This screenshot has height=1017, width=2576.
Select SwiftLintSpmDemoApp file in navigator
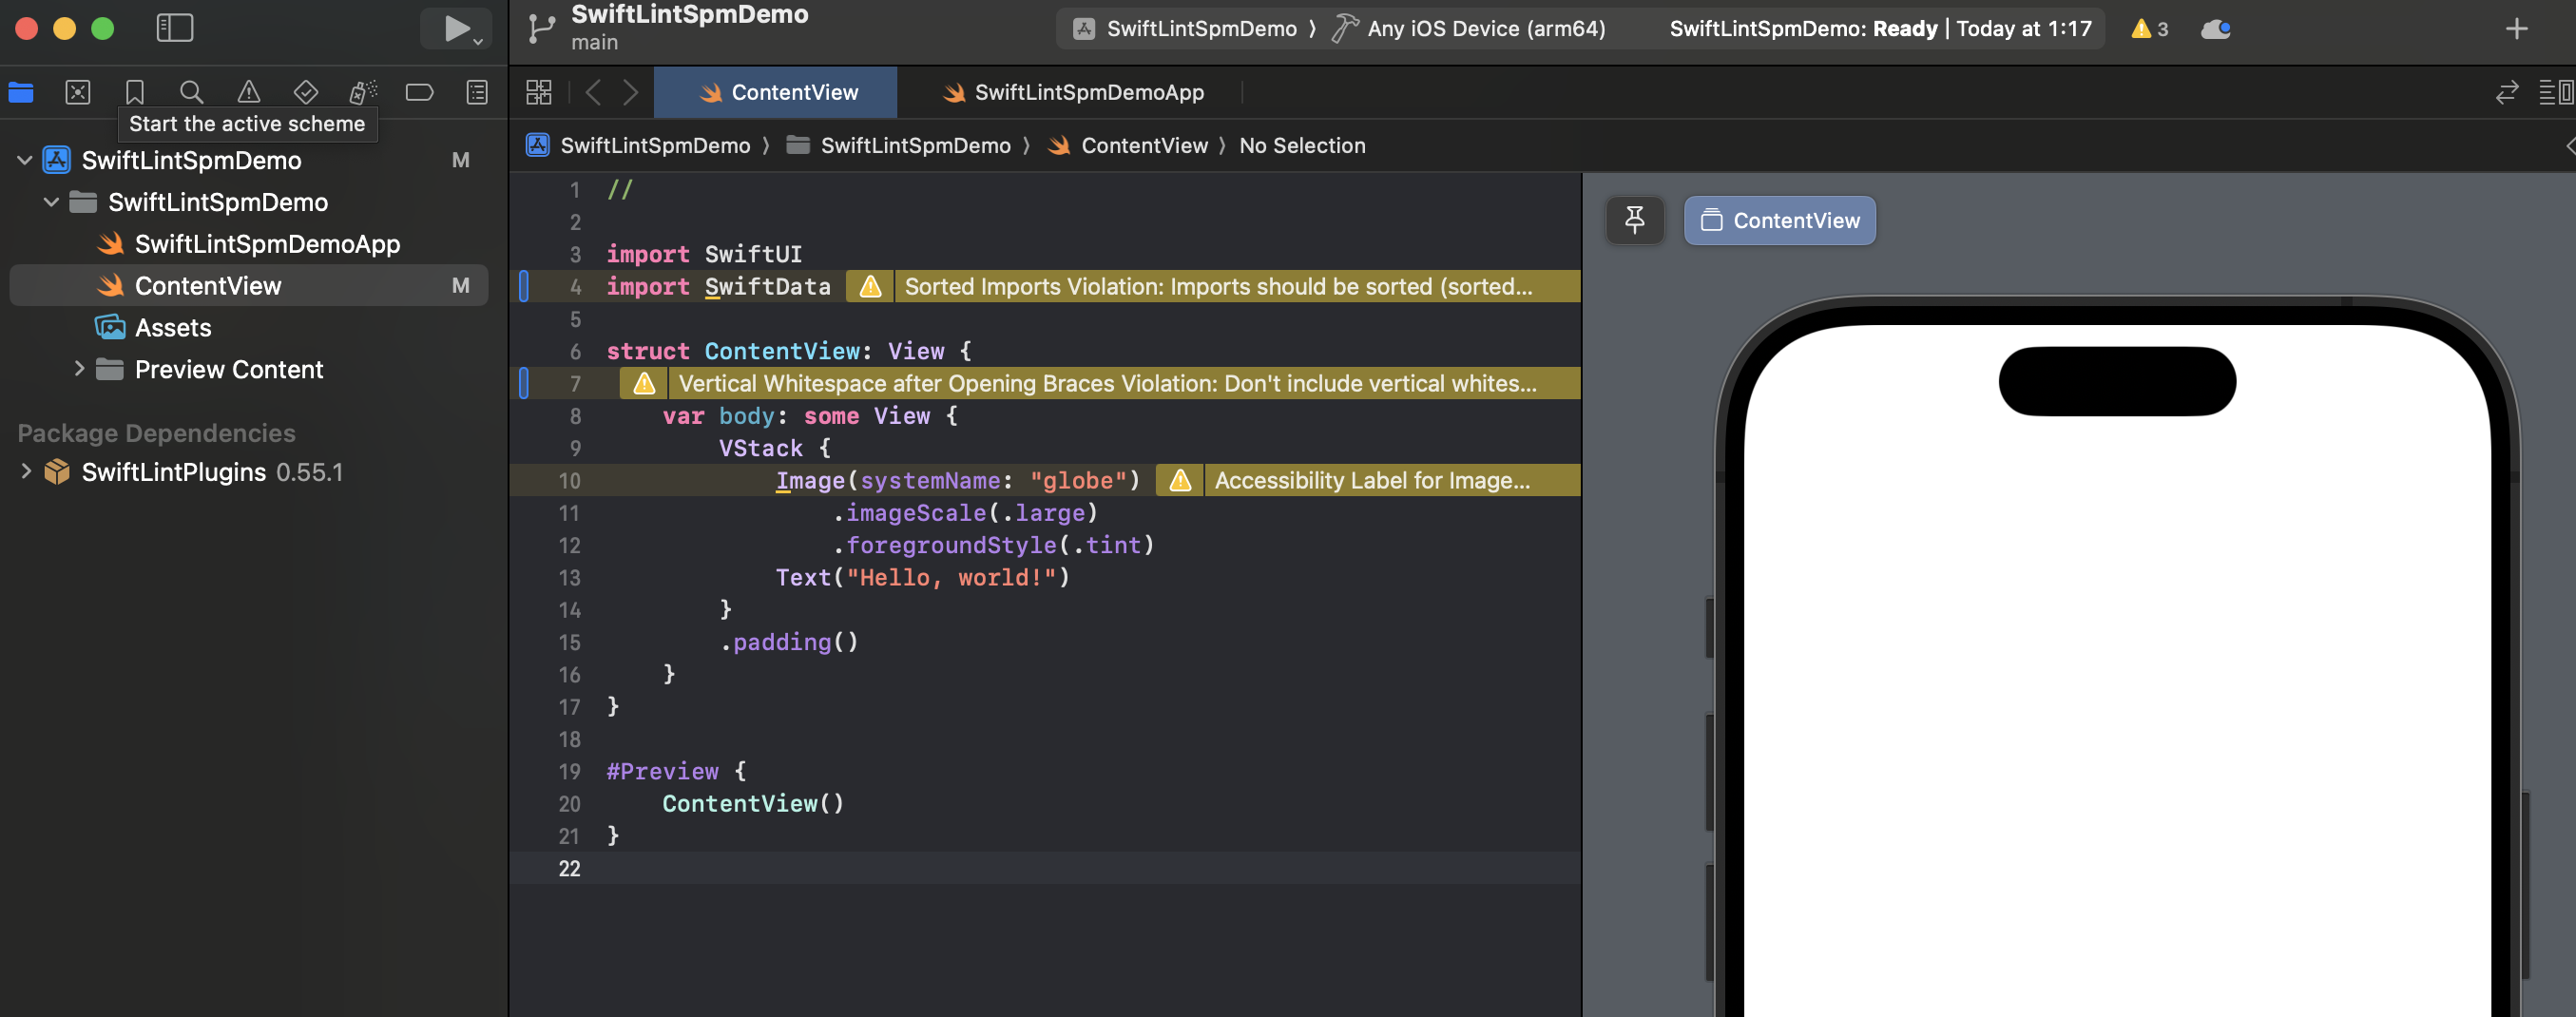tap(248, 244)
